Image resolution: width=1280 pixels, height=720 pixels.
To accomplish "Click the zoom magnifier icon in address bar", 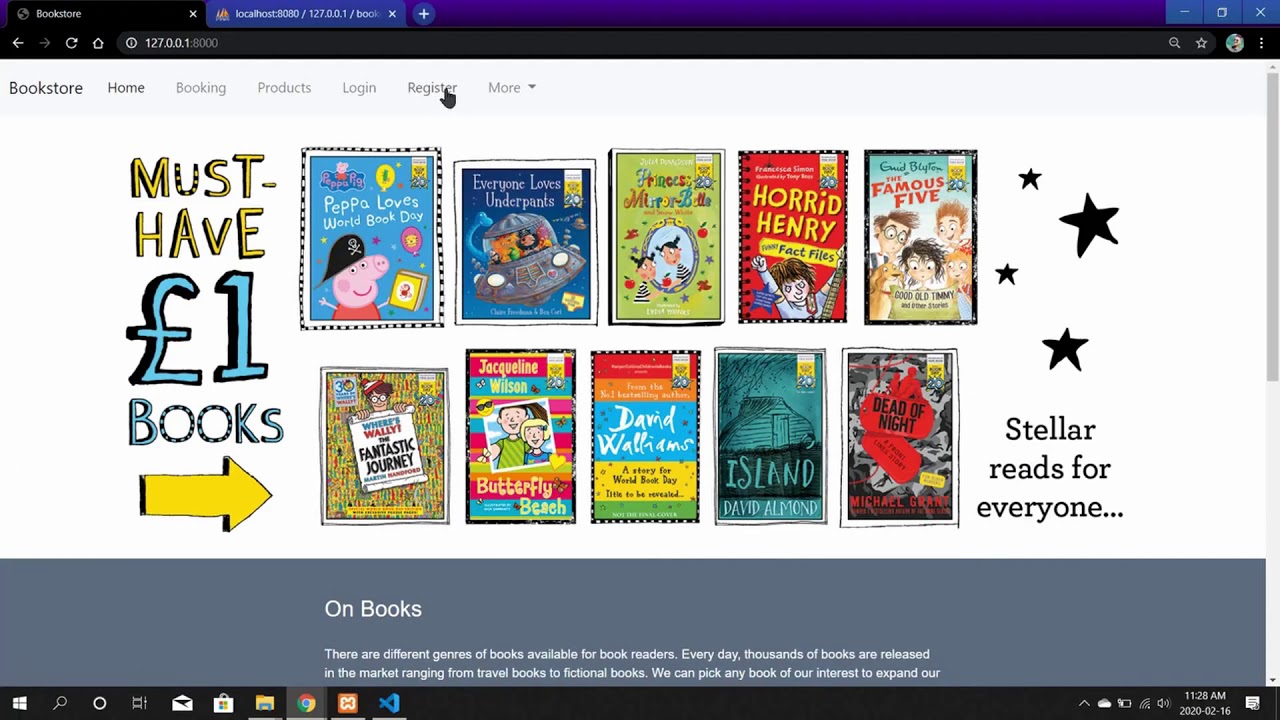I will tap(1175, 43).
